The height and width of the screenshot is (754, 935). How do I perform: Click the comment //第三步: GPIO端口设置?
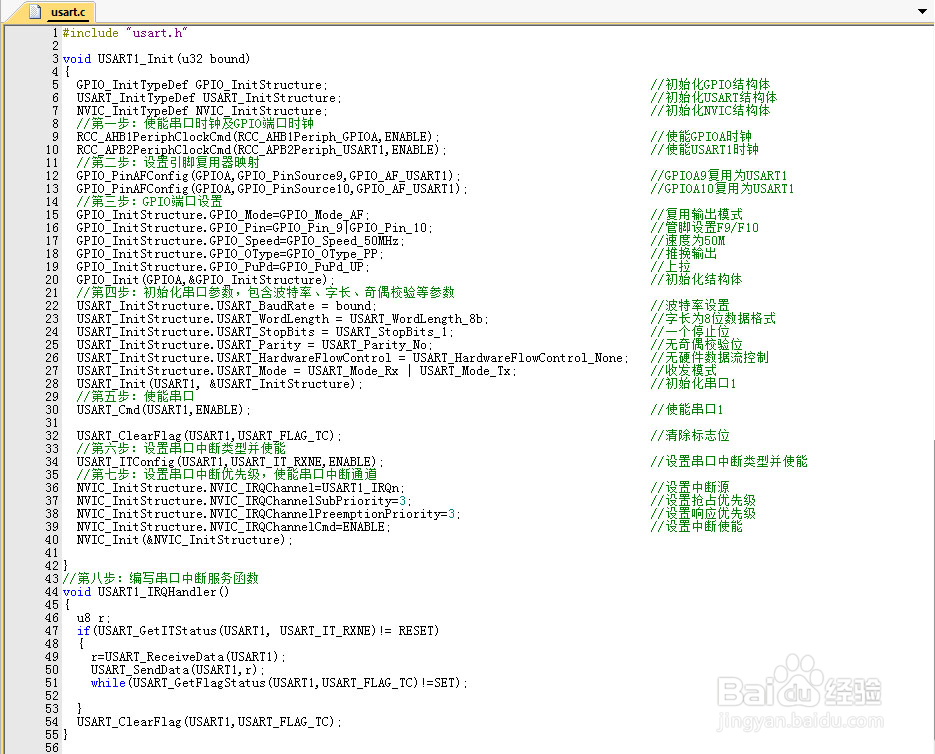[x=150, y=202]
